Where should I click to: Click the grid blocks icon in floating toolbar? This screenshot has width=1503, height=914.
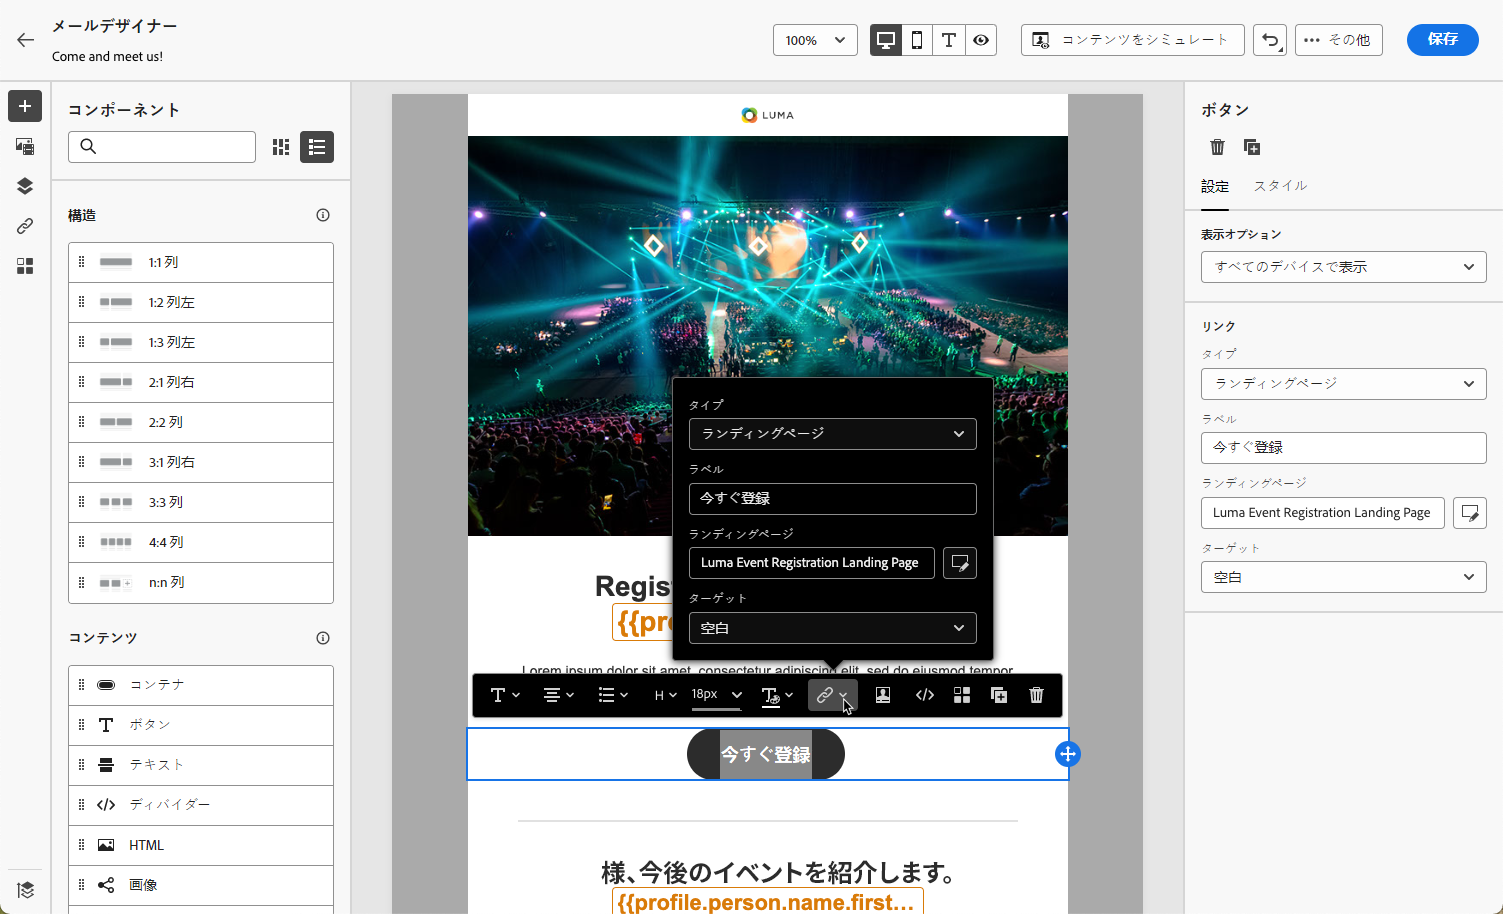(x=962, y=695)
